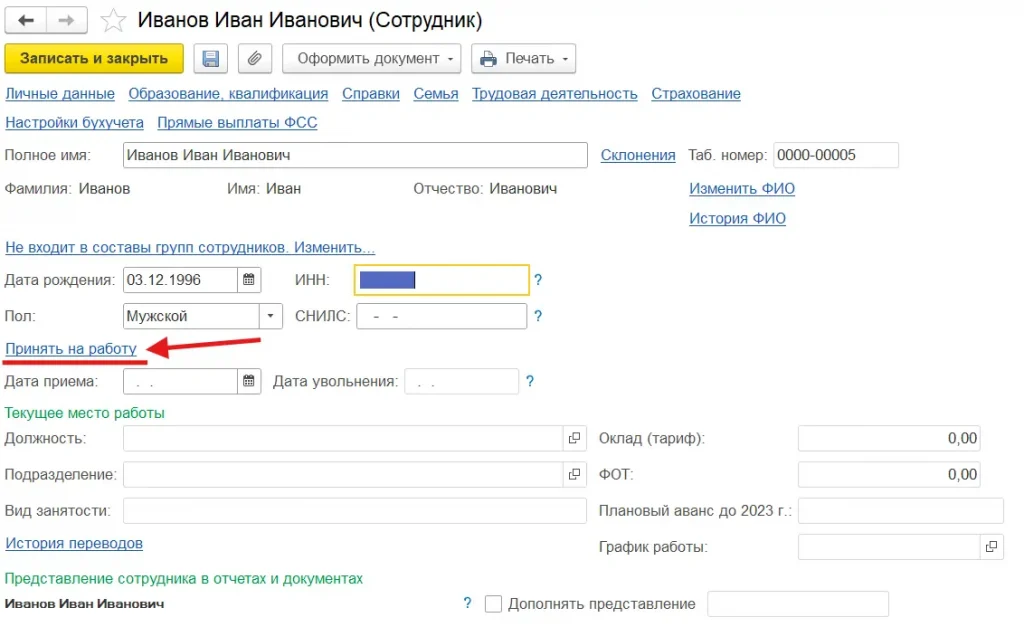1024x627 pixels.
Task: Open attached files paperclip icon
Action: point(254,59)
